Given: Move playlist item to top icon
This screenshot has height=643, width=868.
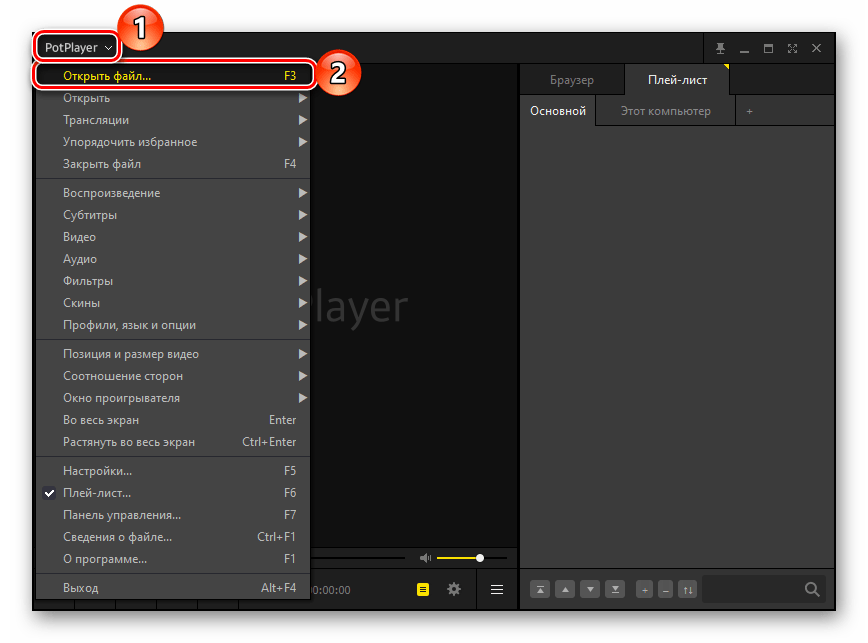Looking at the screenshot, I should (540, 589).
